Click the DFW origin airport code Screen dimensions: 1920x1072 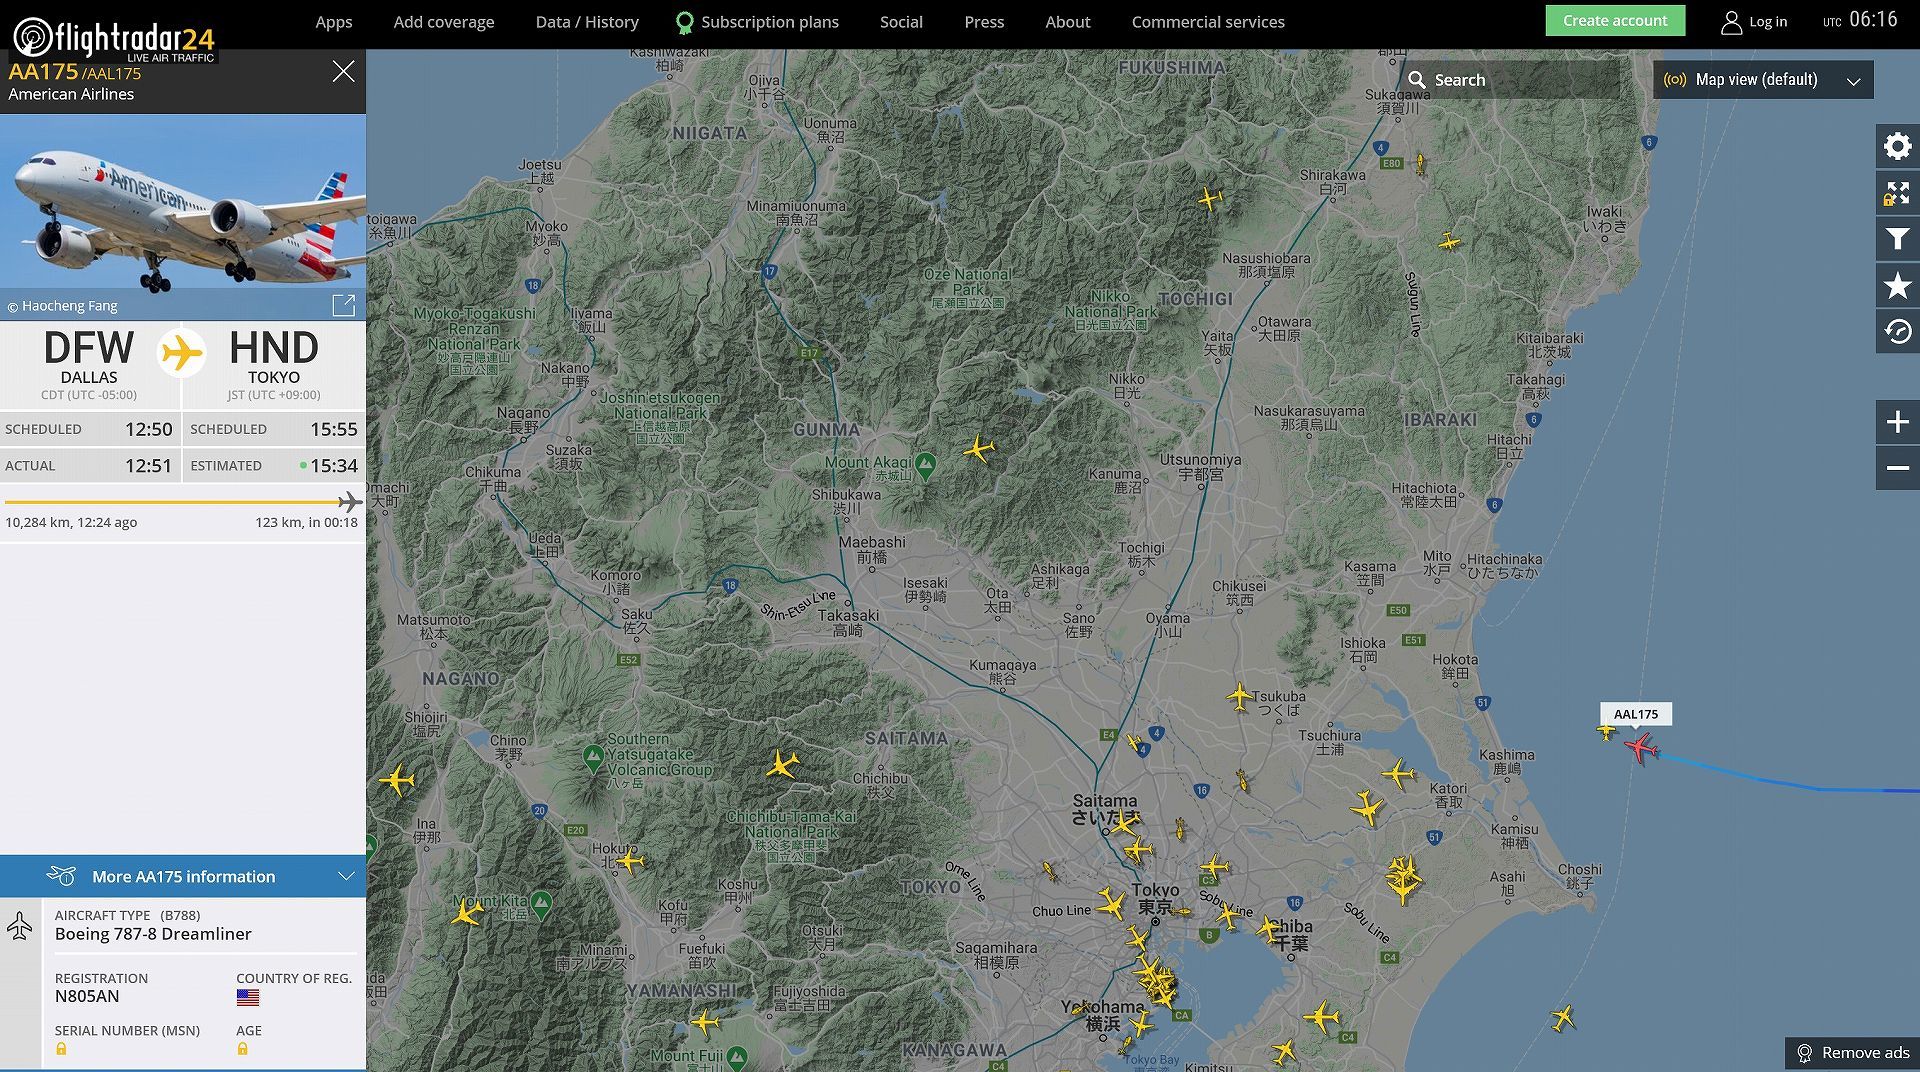tap(89, 348)
